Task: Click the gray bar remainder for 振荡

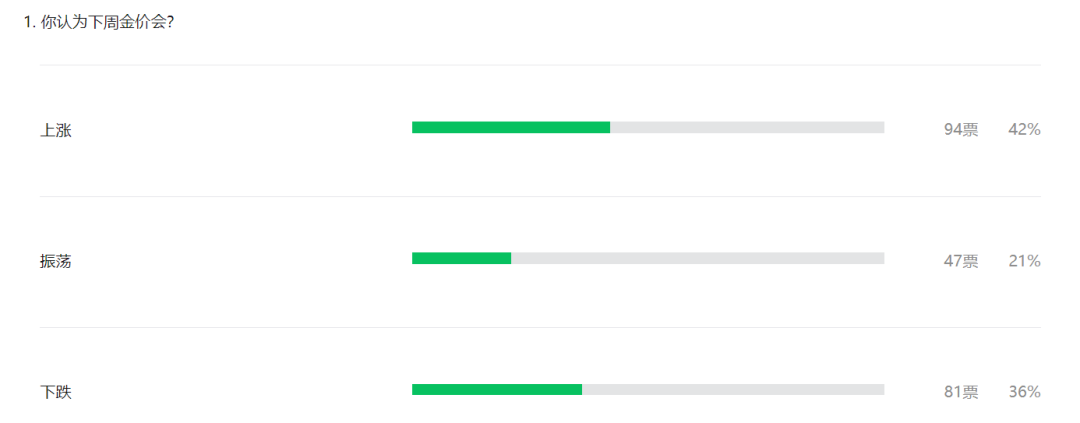Action: (698, 258)
